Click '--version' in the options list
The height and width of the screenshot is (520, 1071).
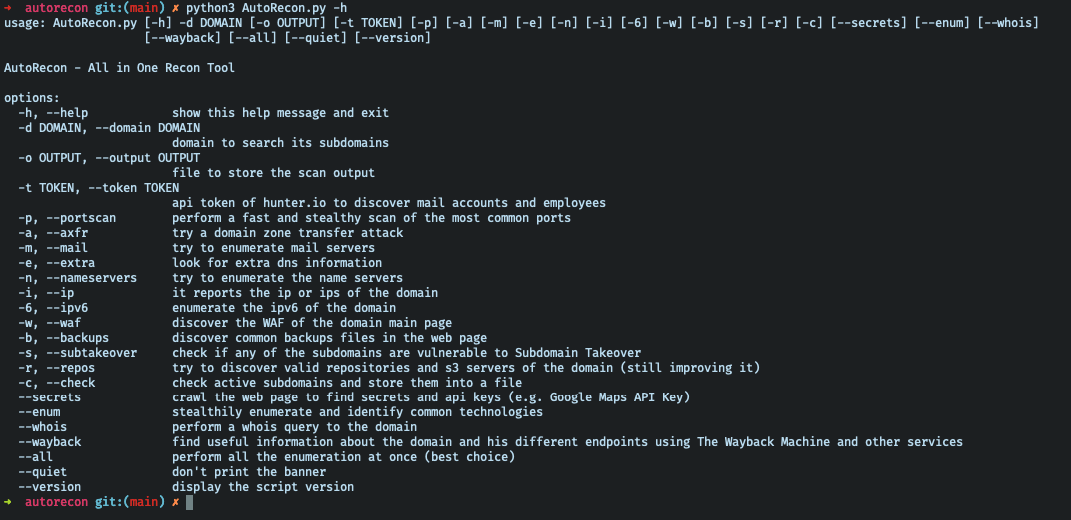49,487
